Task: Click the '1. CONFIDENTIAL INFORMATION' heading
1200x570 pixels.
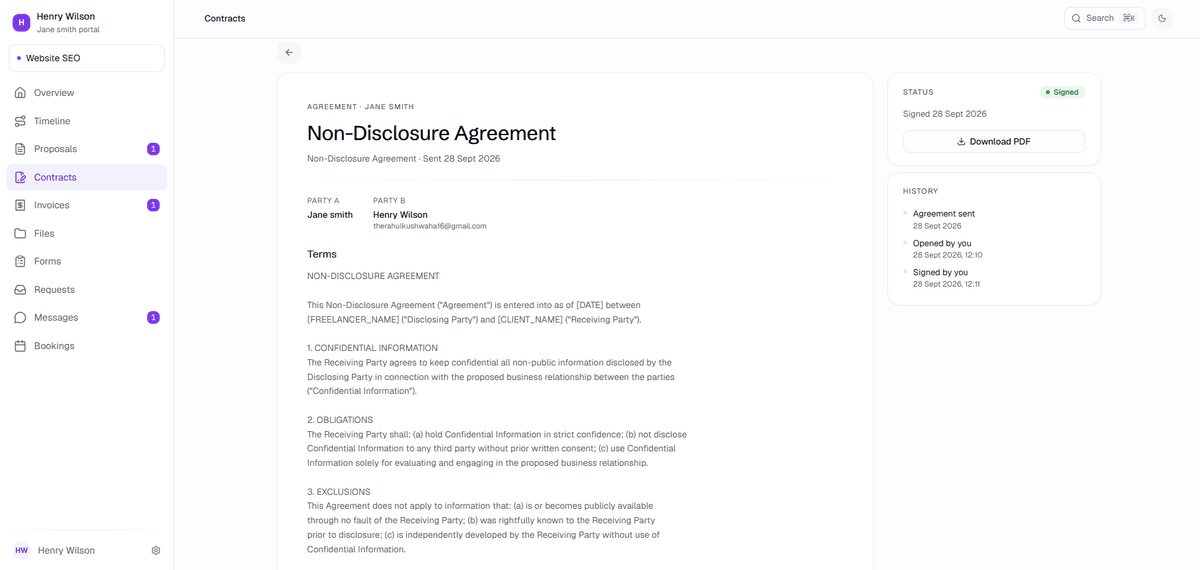Action: 372,348
